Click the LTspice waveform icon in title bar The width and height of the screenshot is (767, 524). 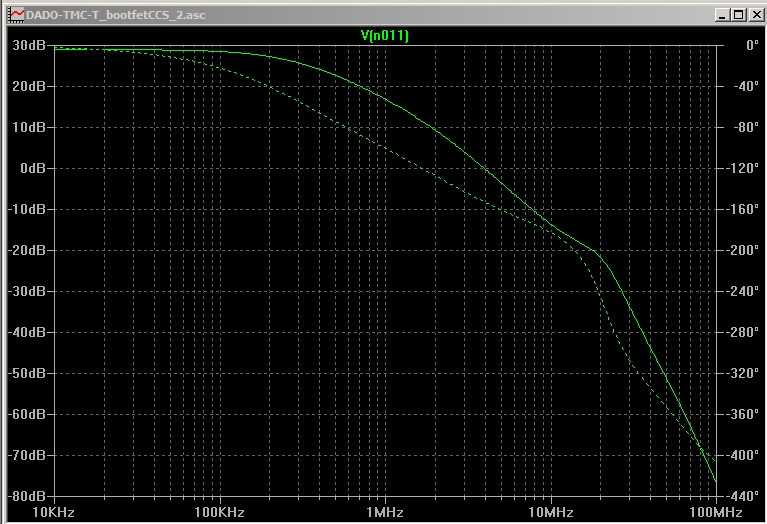click(16, 15)
